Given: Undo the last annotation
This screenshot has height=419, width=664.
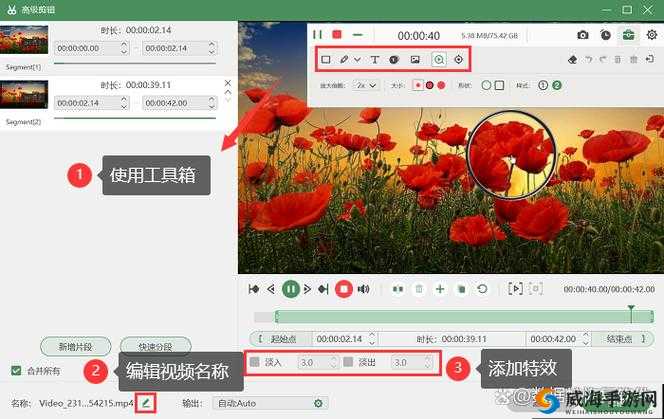Looking at the screenshot, I should pyautogui.click(x=589, y=60).
